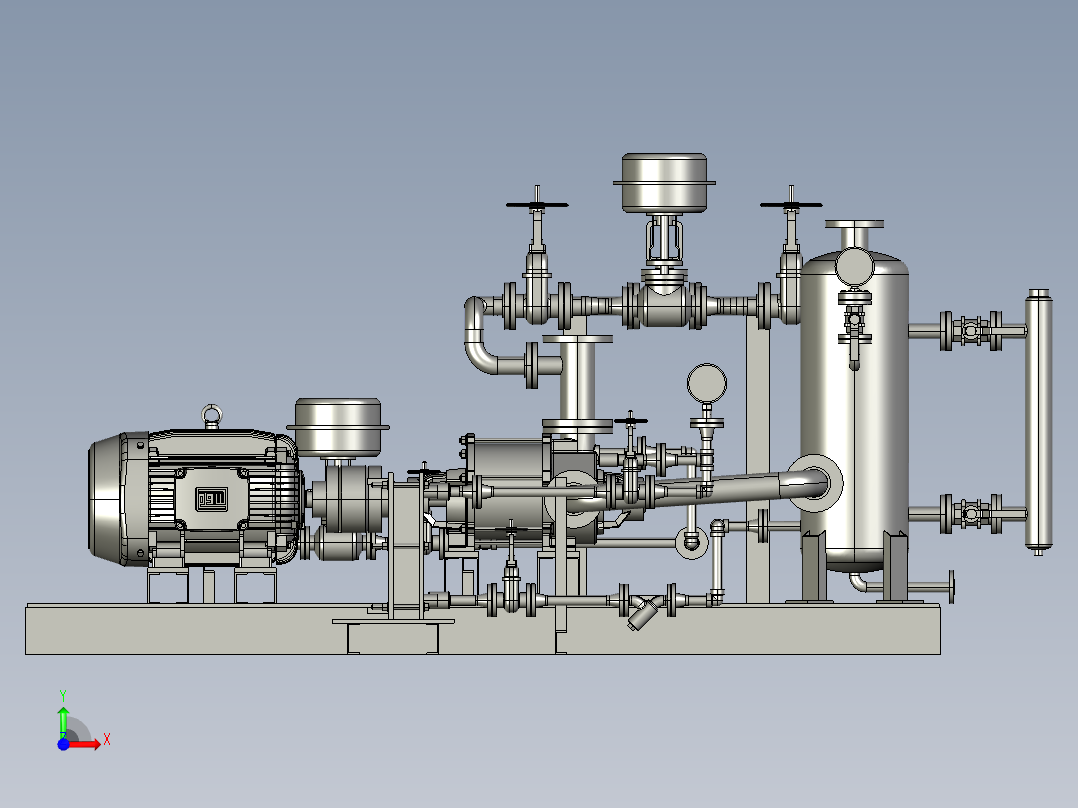
Task: Click the red X axis arrow of the triad
Action: 85,744
